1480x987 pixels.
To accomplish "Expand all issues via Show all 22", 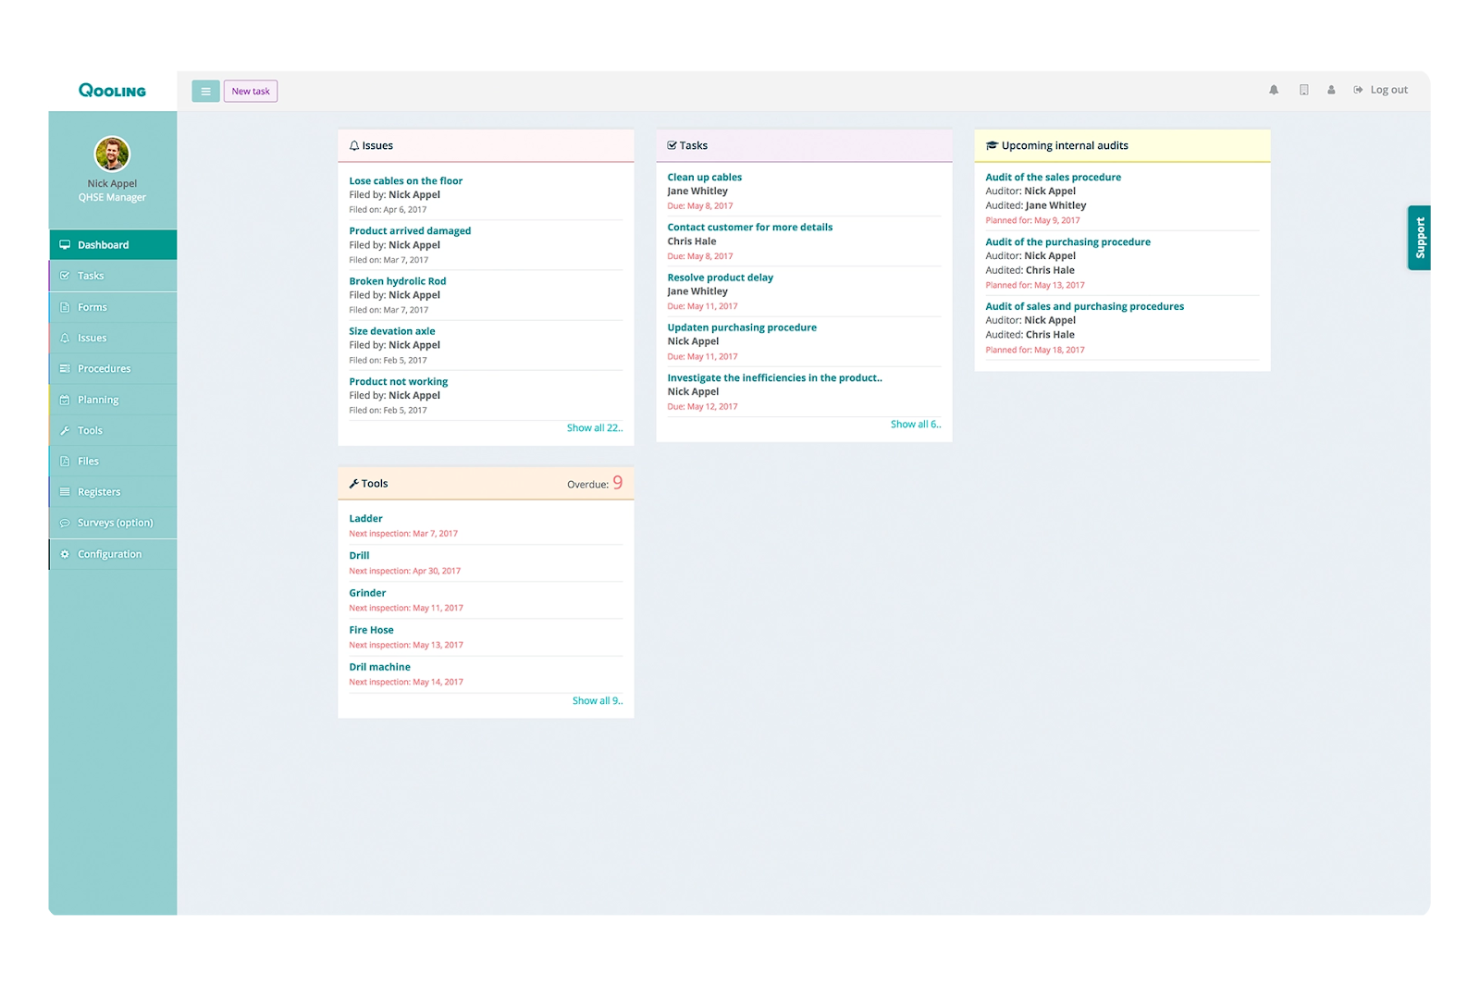I will pyautogui.click(x=595, y=427).
